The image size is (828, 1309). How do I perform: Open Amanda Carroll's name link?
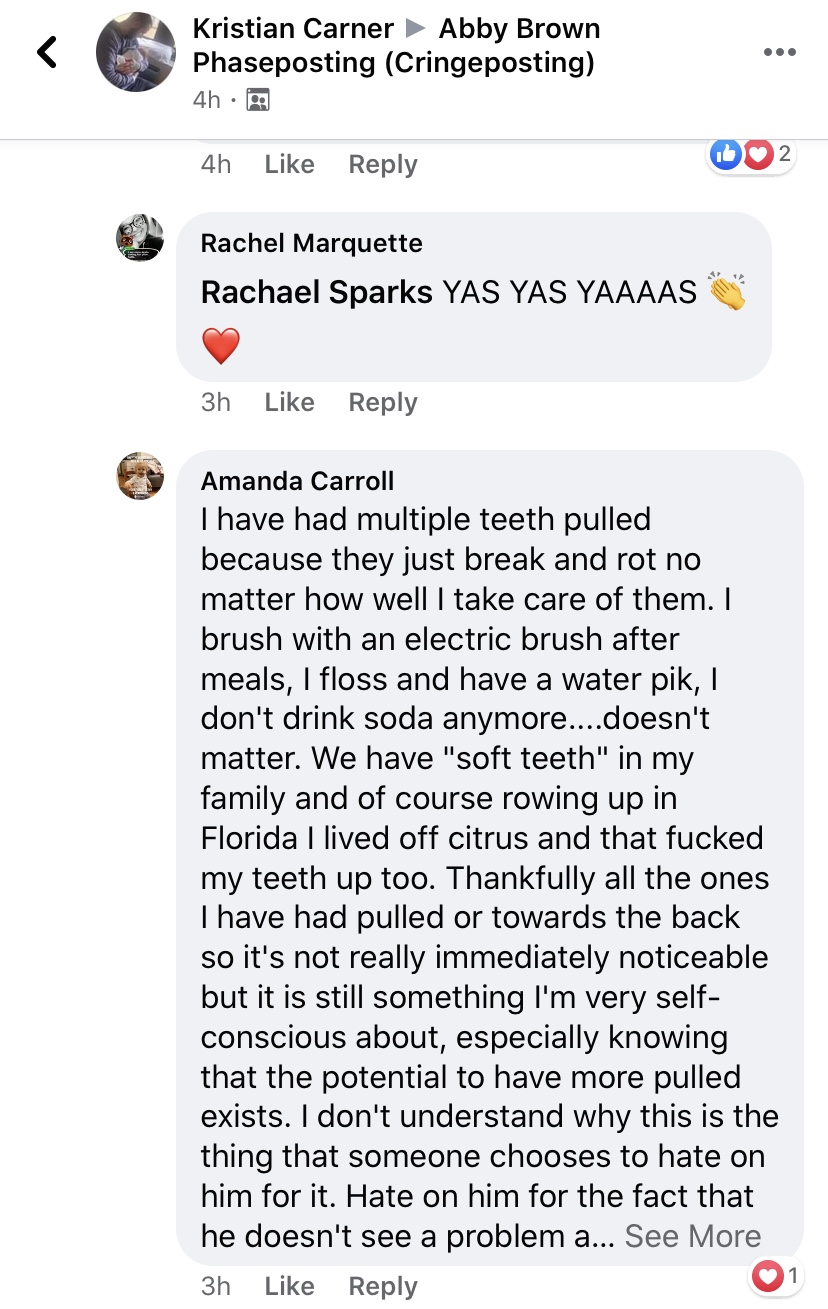pos(297,481)
